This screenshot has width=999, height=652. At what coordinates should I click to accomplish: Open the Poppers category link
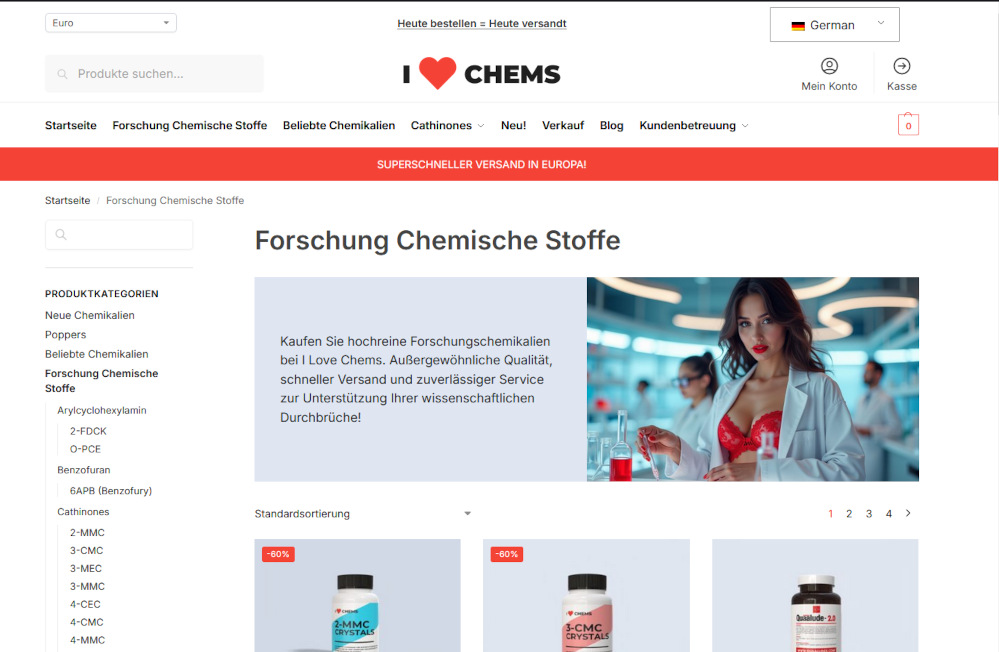pos(65,335)
